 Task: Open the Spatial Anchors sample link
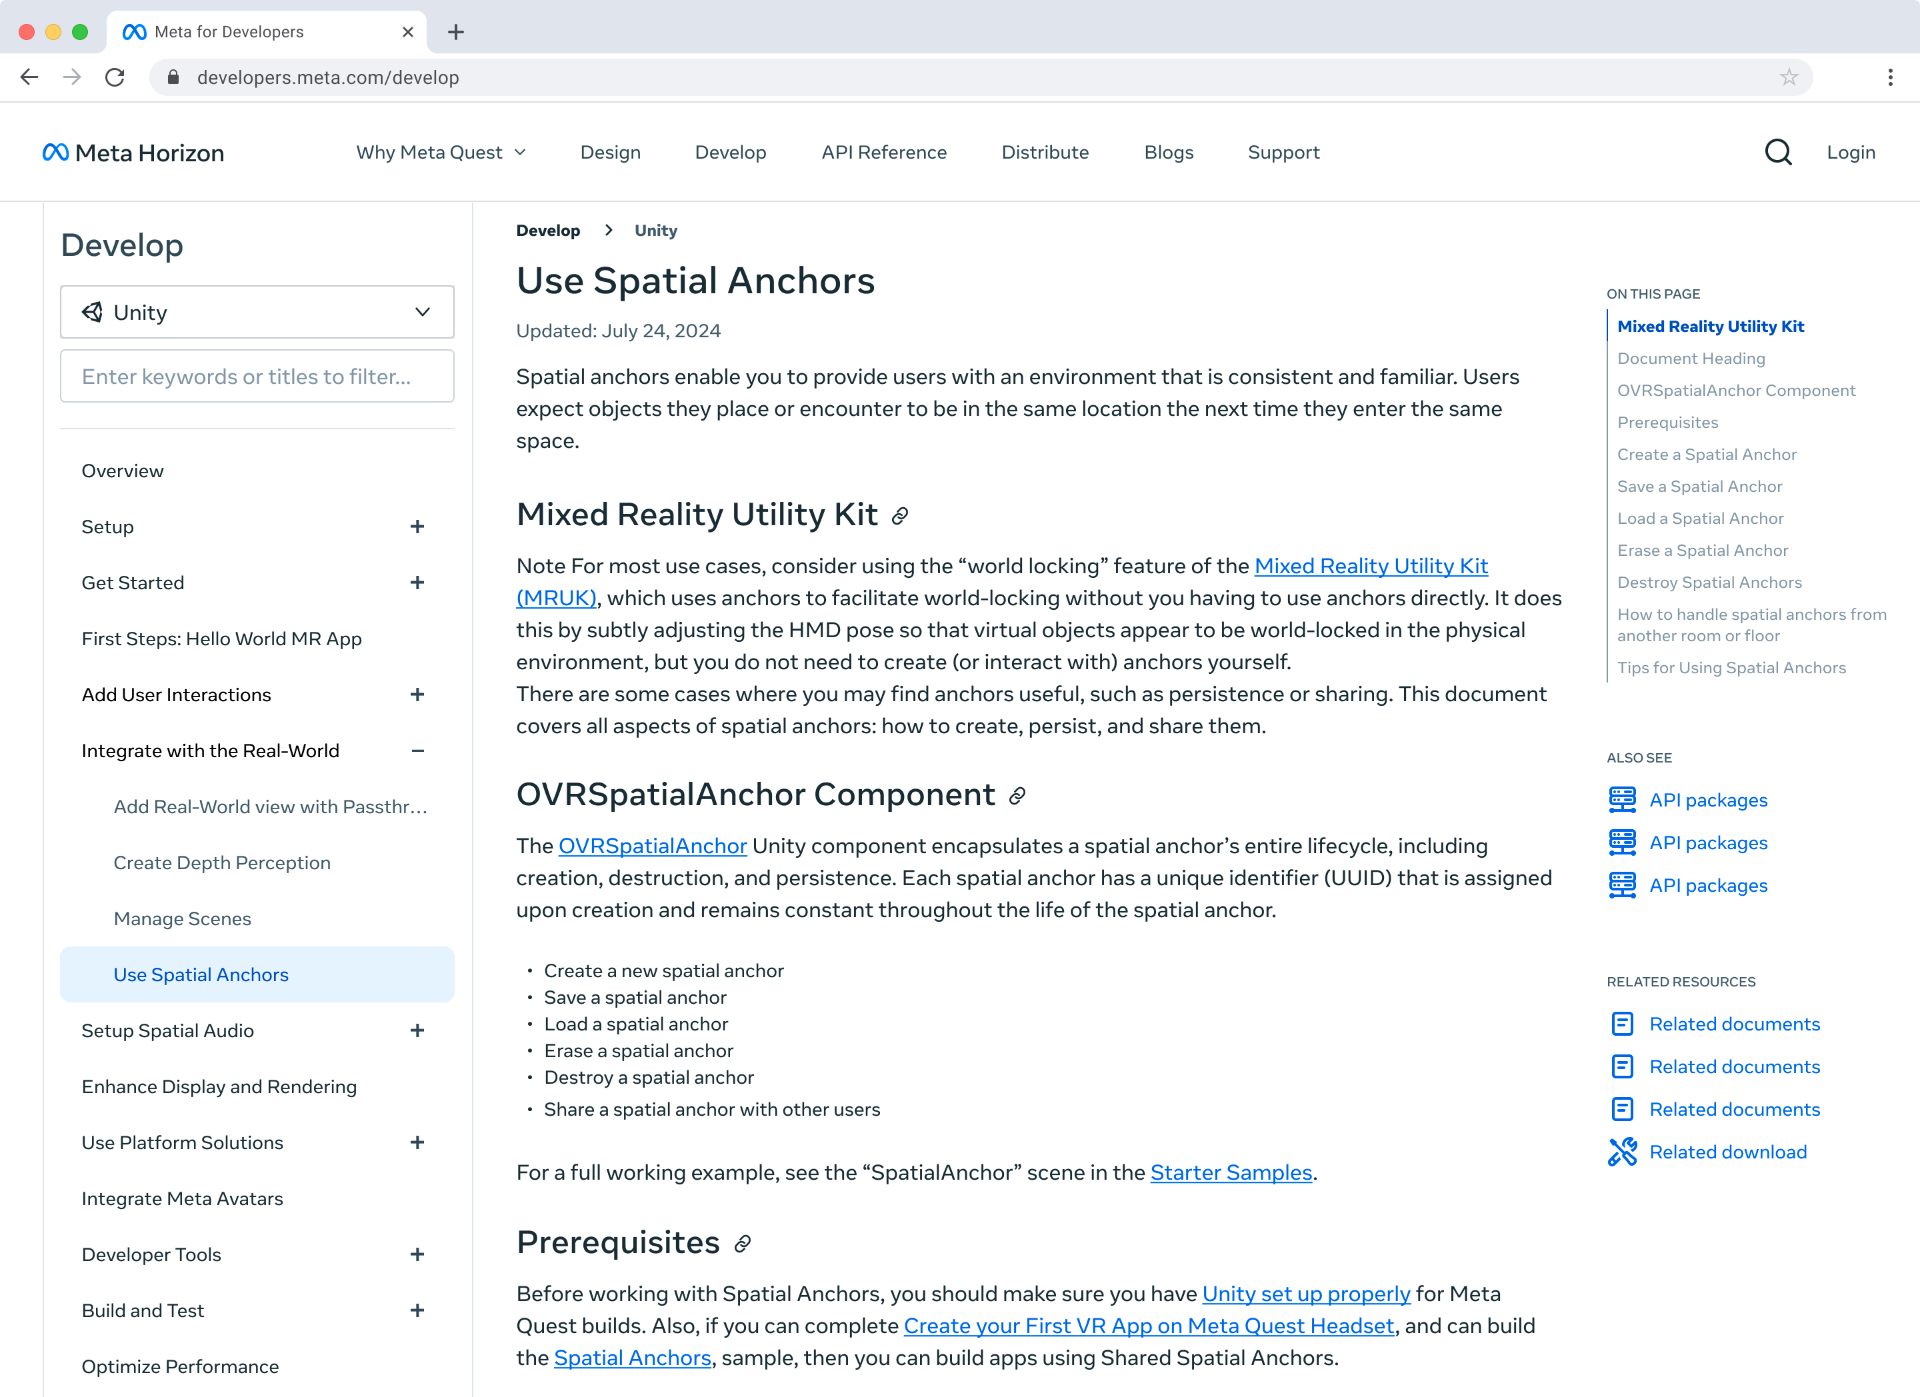click(632, 1358)
